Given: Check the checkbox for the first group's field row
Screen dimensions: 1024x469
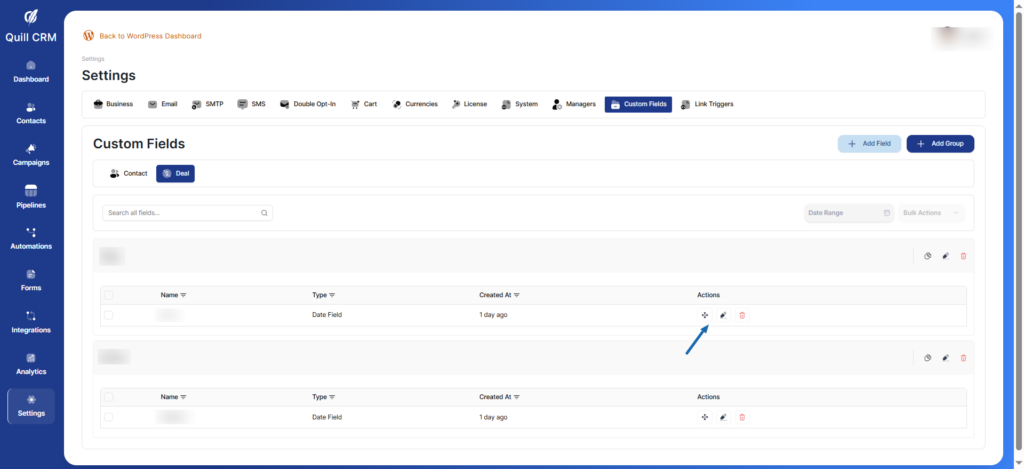Looking at the screenshot, I should (109, 315).
